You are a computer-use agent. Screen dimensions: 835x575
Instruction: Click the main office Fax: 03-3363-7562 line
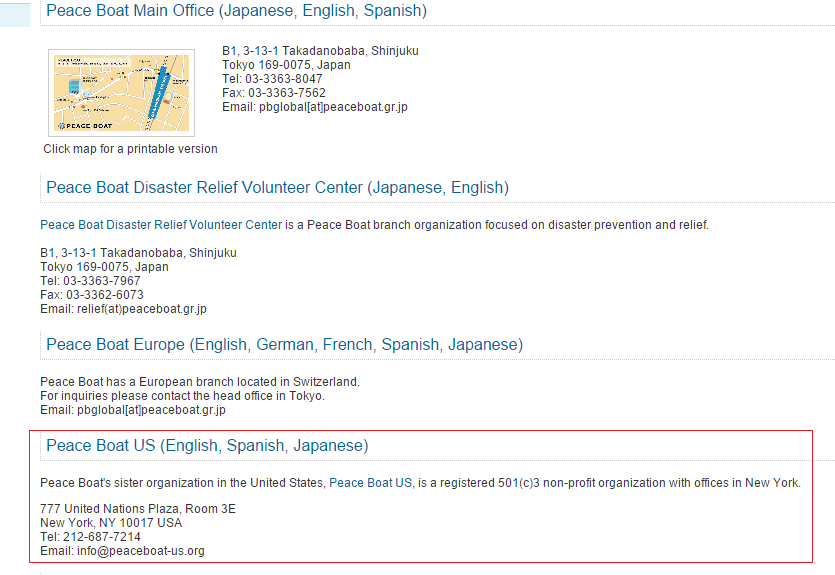[274, 93]
